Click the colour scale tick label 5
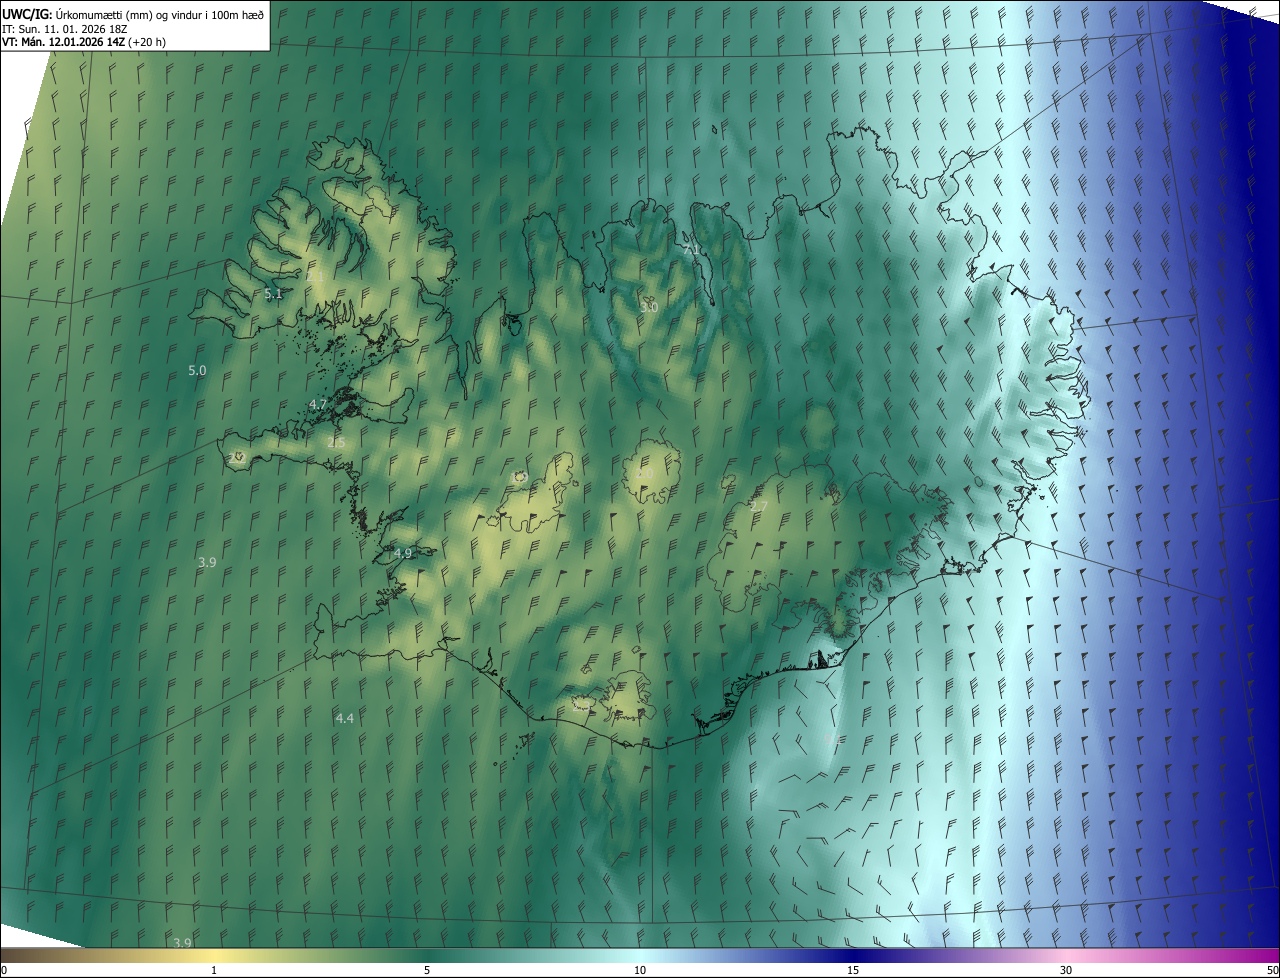 (427, 970)
